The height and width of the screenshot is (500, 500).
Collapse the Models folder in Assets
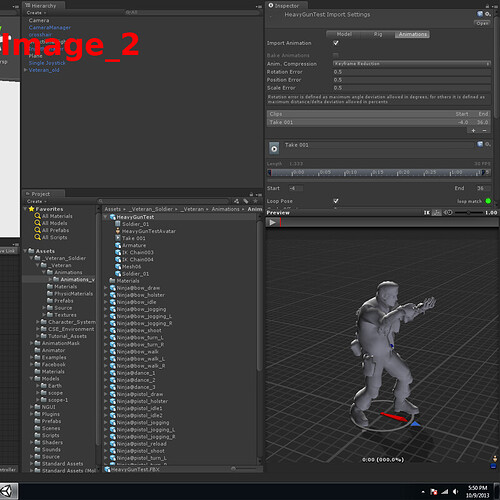[x=32, y=379]
